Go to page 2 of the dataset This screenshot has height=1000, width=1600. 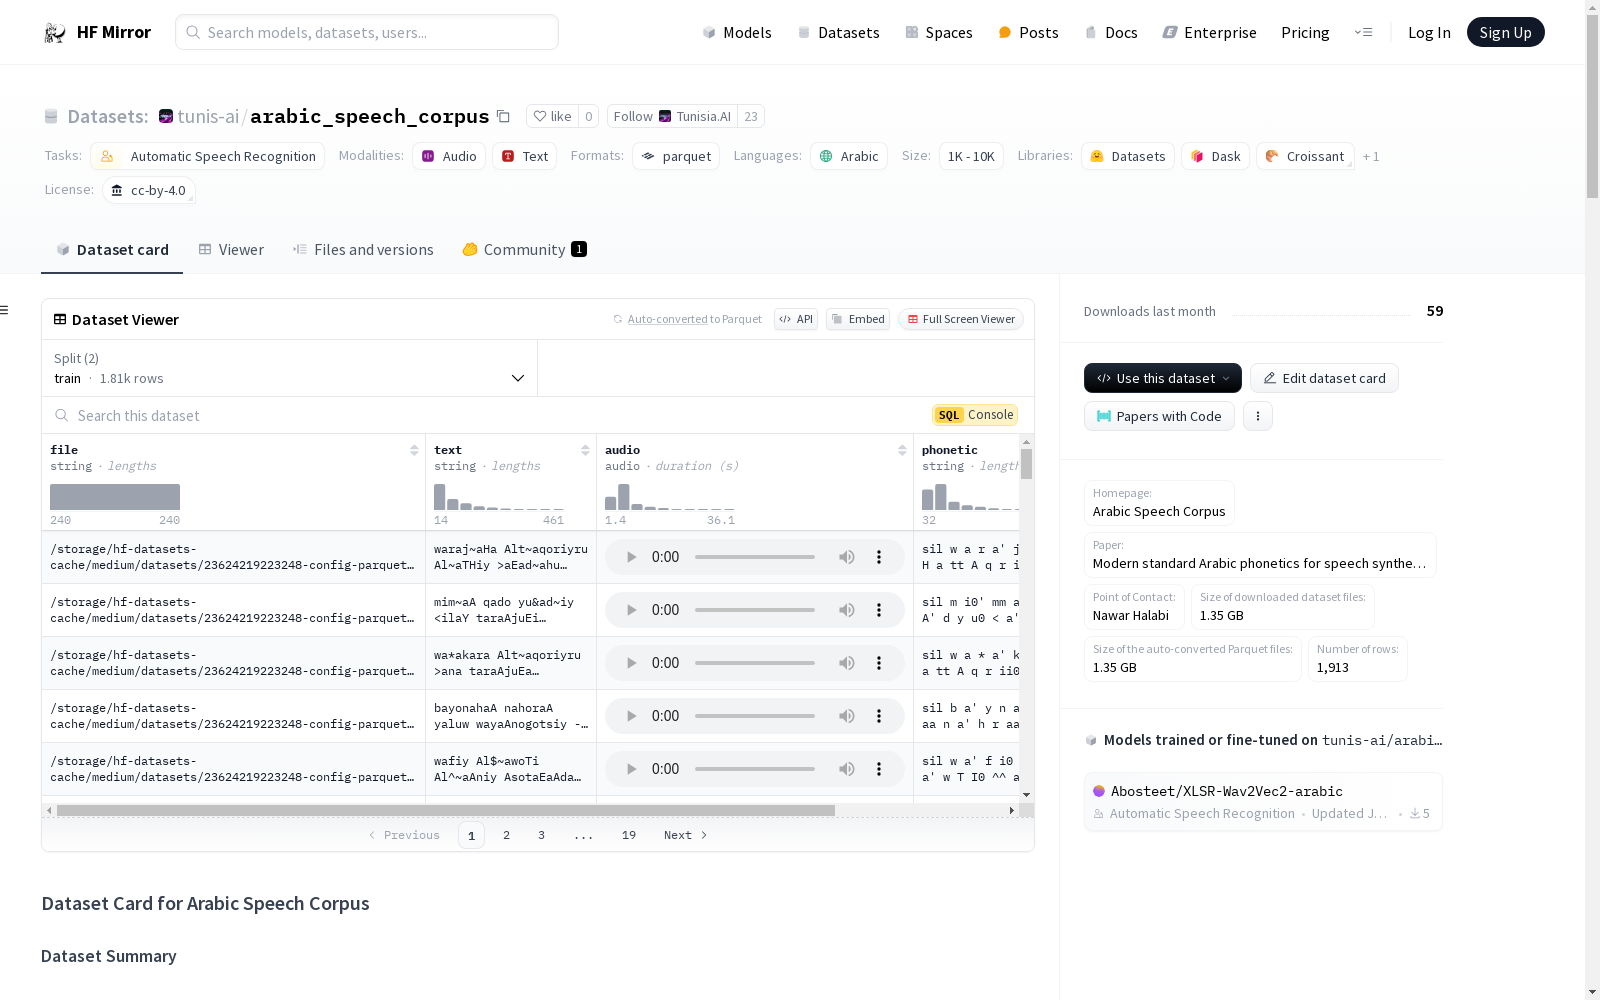coord(507,835)
